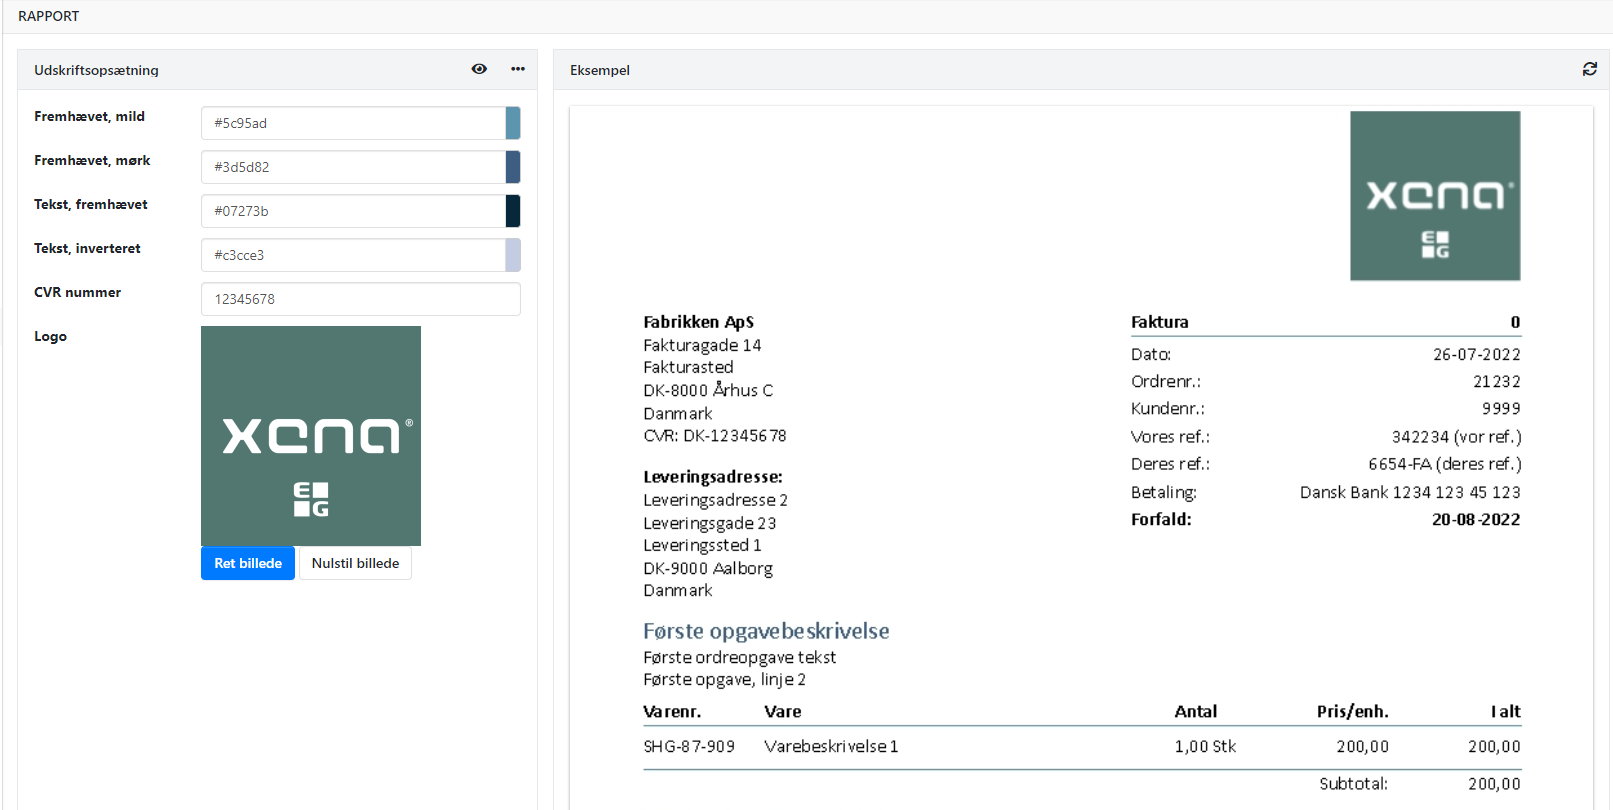Click the Xena logo in the invoice preview
Screen dimensions: 1613x810
[1435, 196]
